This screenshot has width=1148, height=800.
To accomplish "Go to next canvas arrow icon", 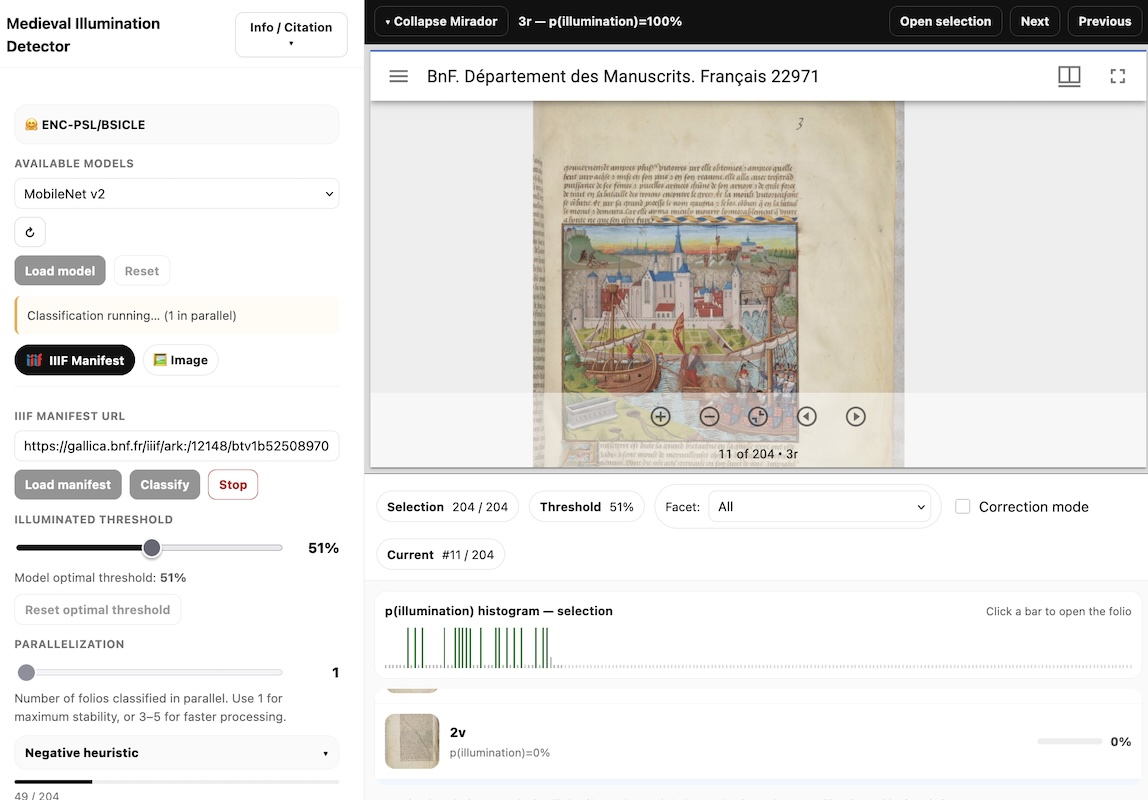I will coord(855,416).
